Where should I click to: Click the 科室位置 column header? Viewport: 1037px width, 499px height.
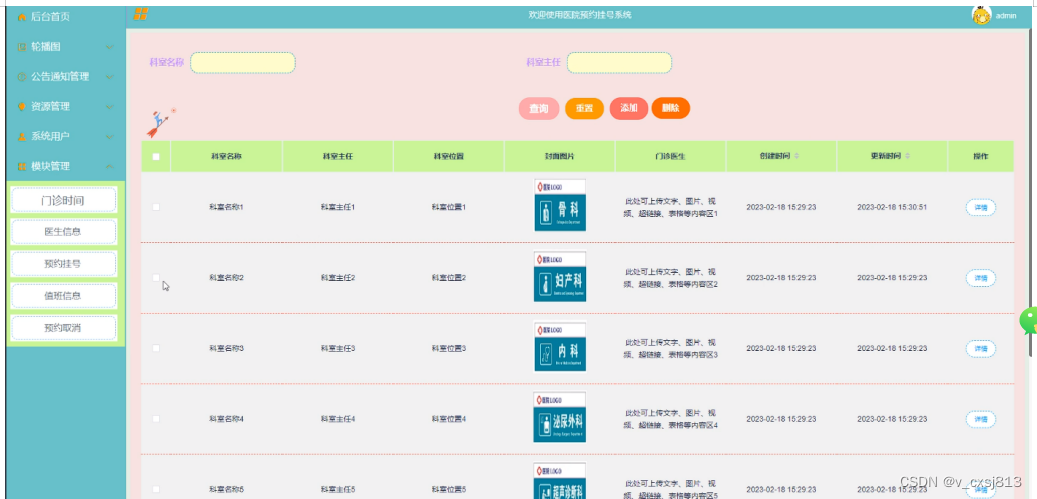448,157
